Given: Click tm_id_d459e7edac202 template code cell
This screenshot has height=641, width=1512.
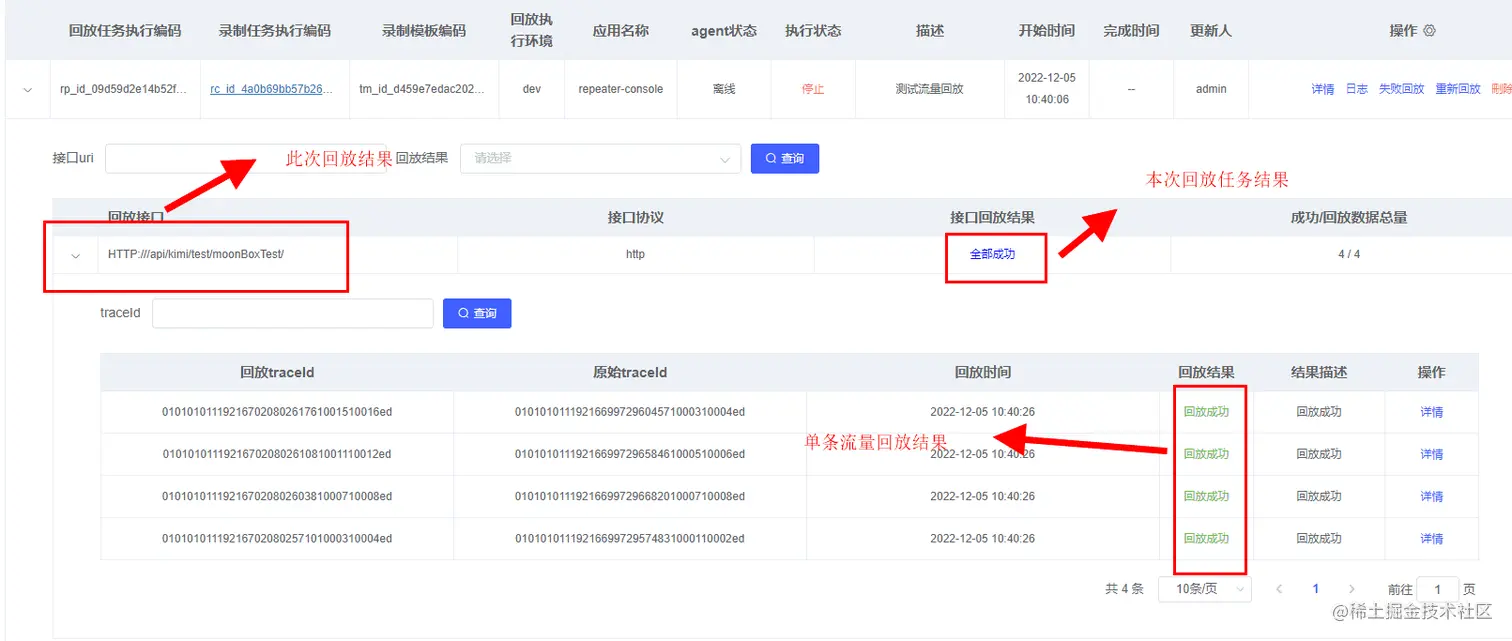Looking at the screenshot, I should click(422, 89).
